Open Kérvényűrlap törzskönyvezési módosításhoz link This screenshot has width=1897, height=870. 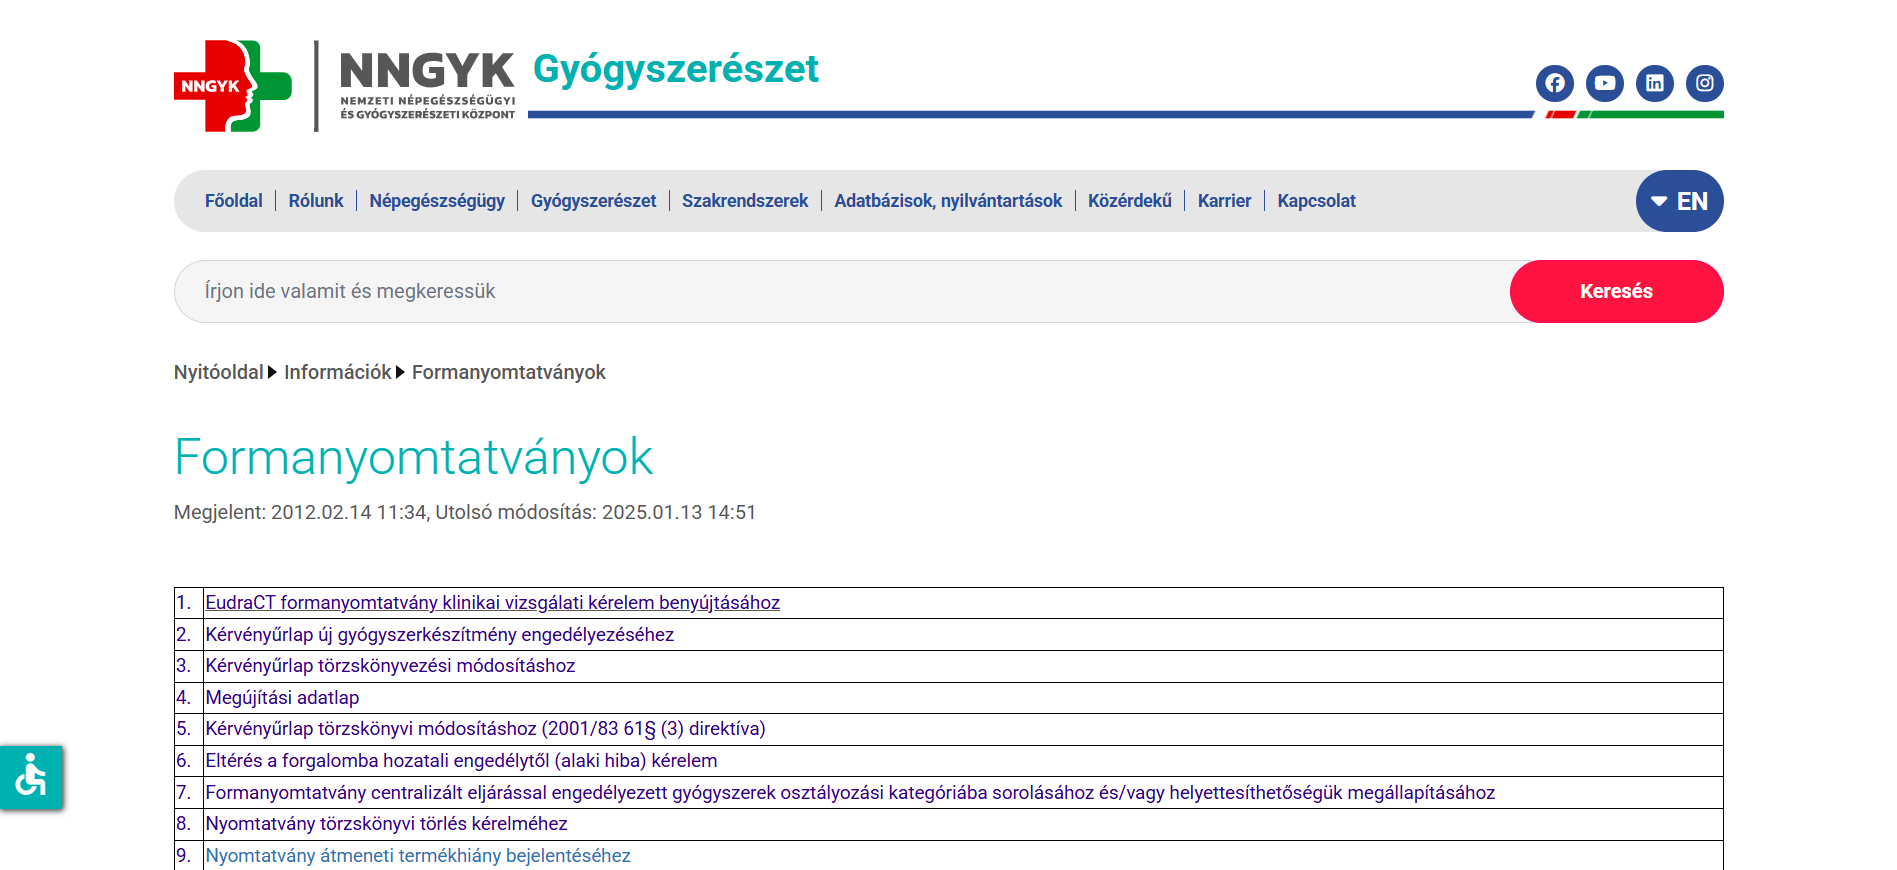tap(390, 666)
